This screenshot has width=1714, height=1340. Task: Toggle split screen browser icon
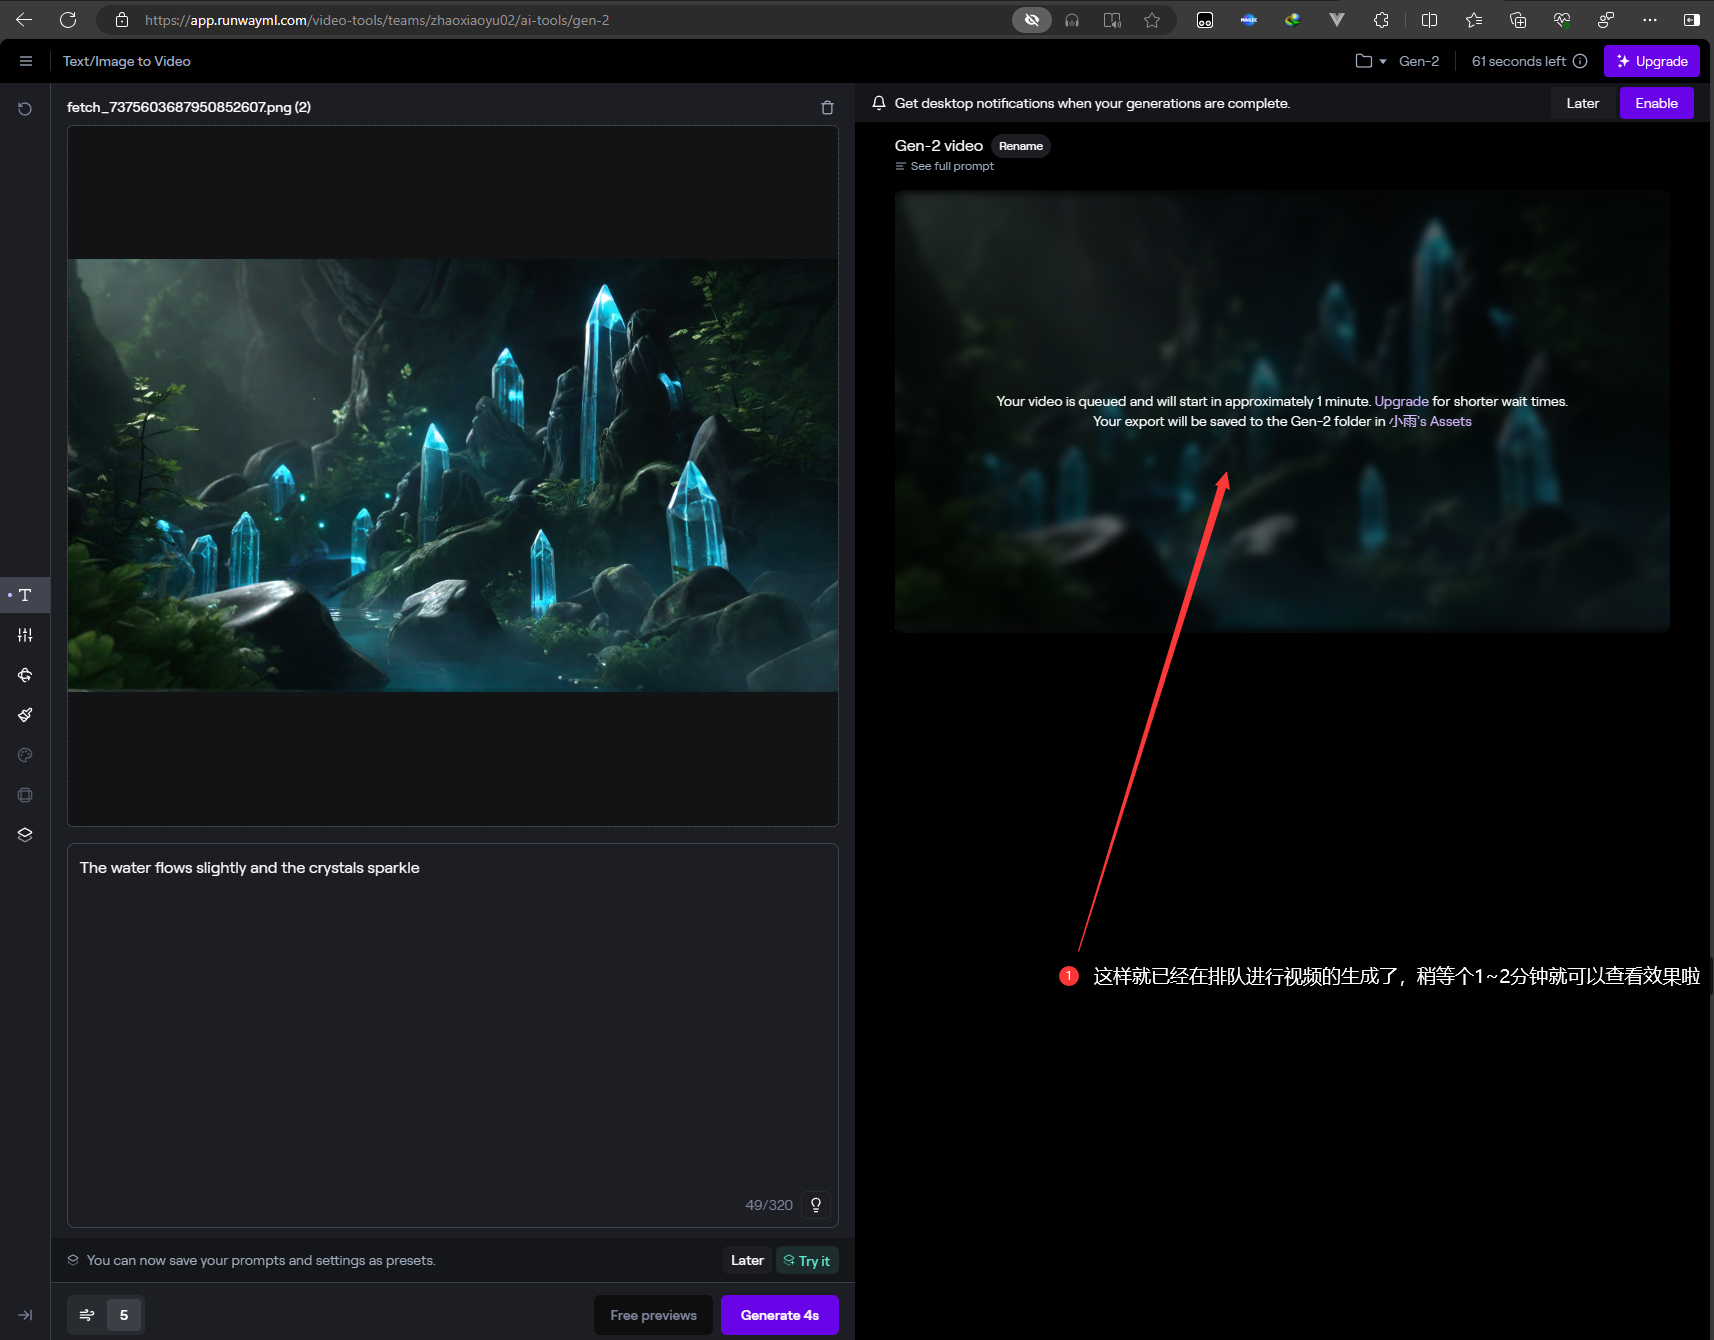click(1429, 20)
